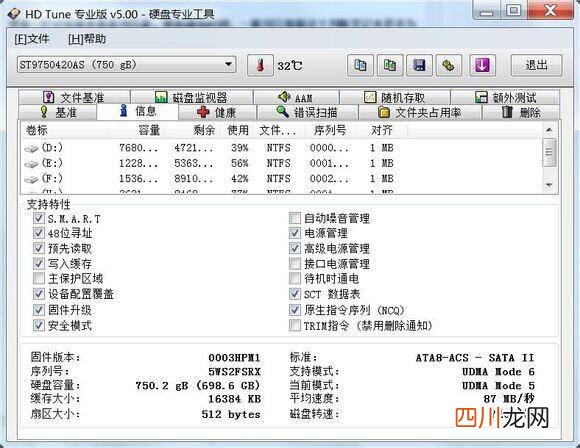Screen dimensions: 580x448
Task: Click the thermometer temperature icon
Action: tap(260, 65)
